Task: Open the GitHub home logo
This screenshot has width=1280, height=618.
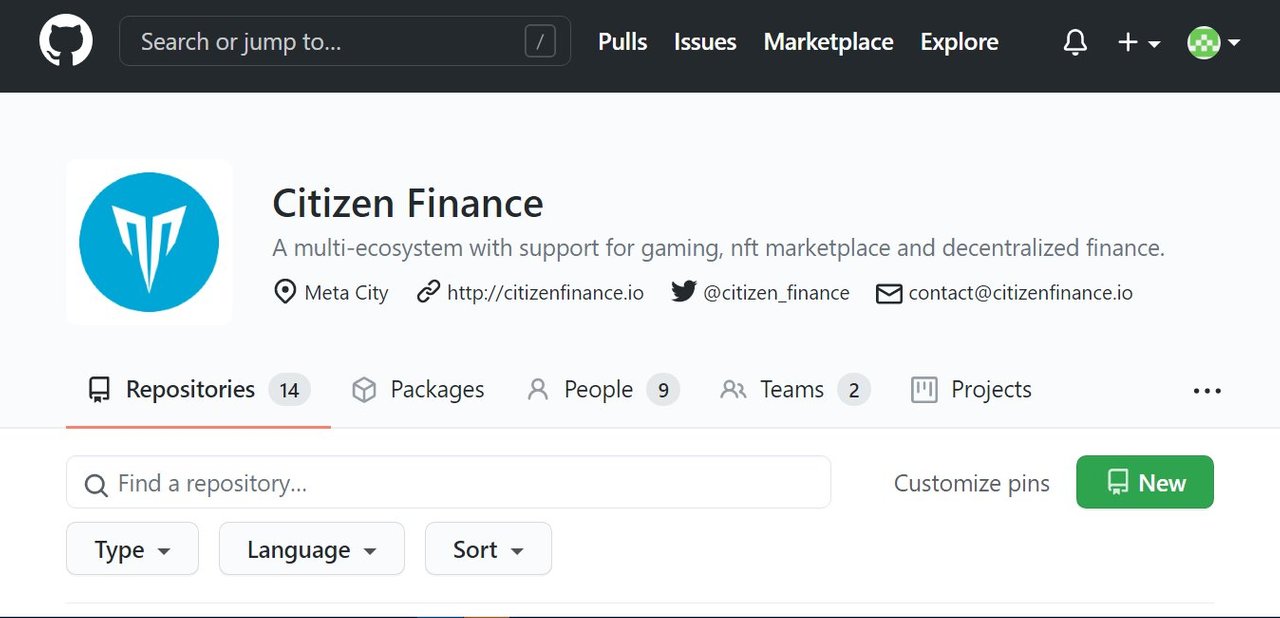Action: (66, 42)
